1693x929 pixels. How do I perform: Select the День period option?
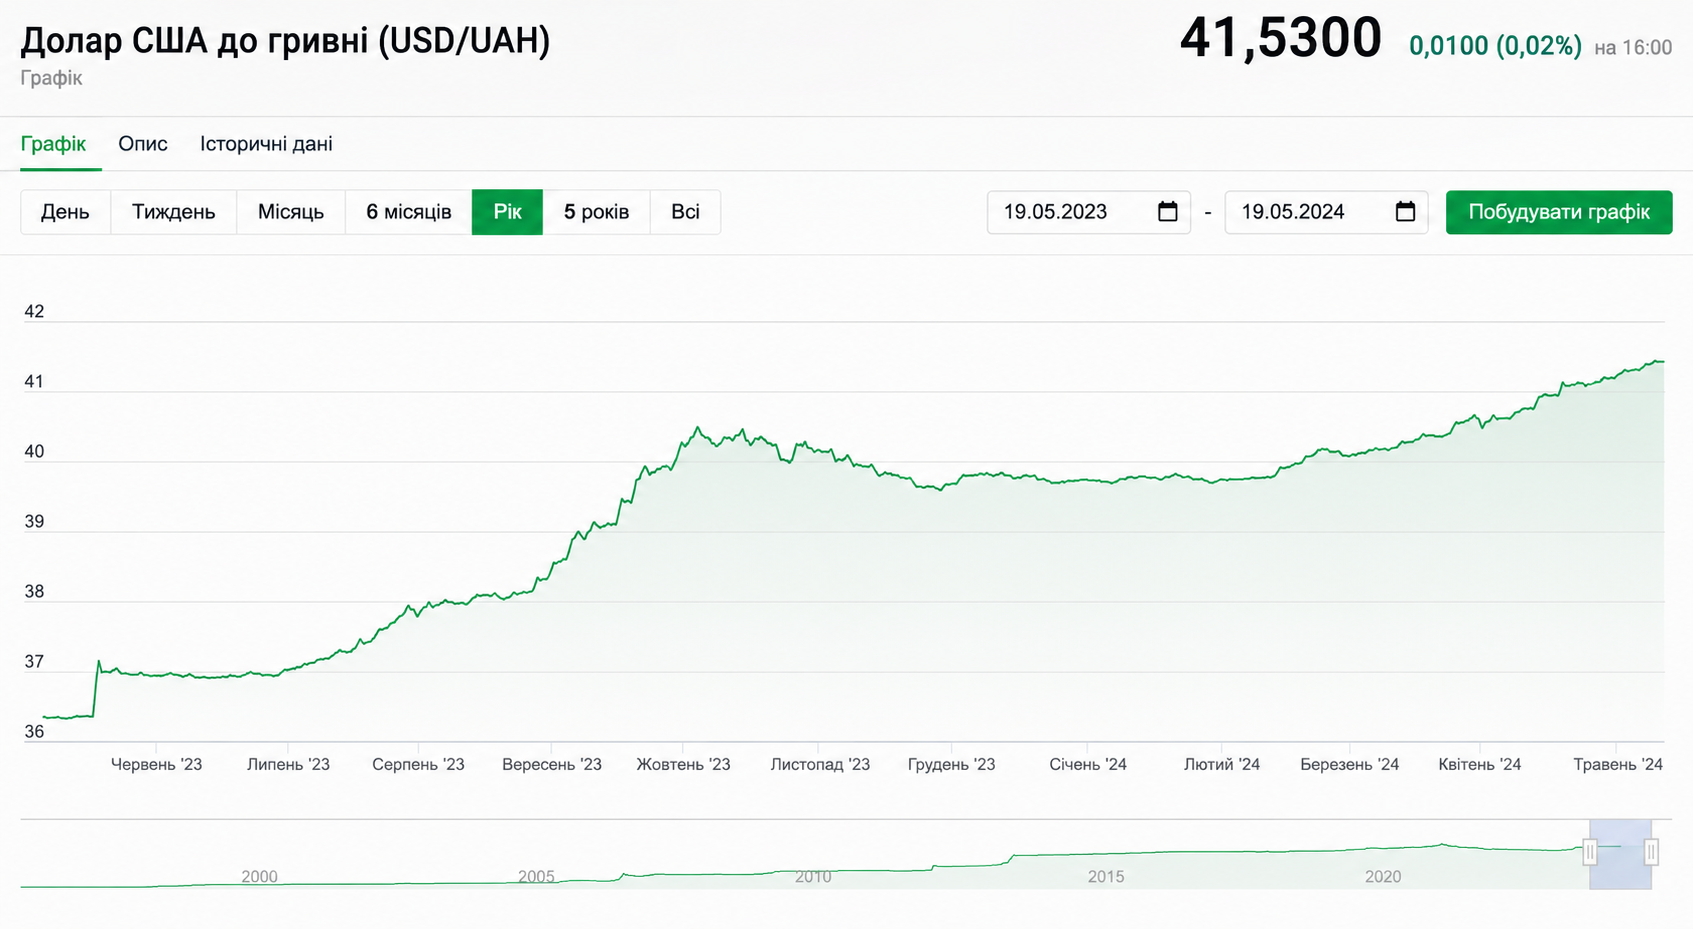click(x=65, y=212)
